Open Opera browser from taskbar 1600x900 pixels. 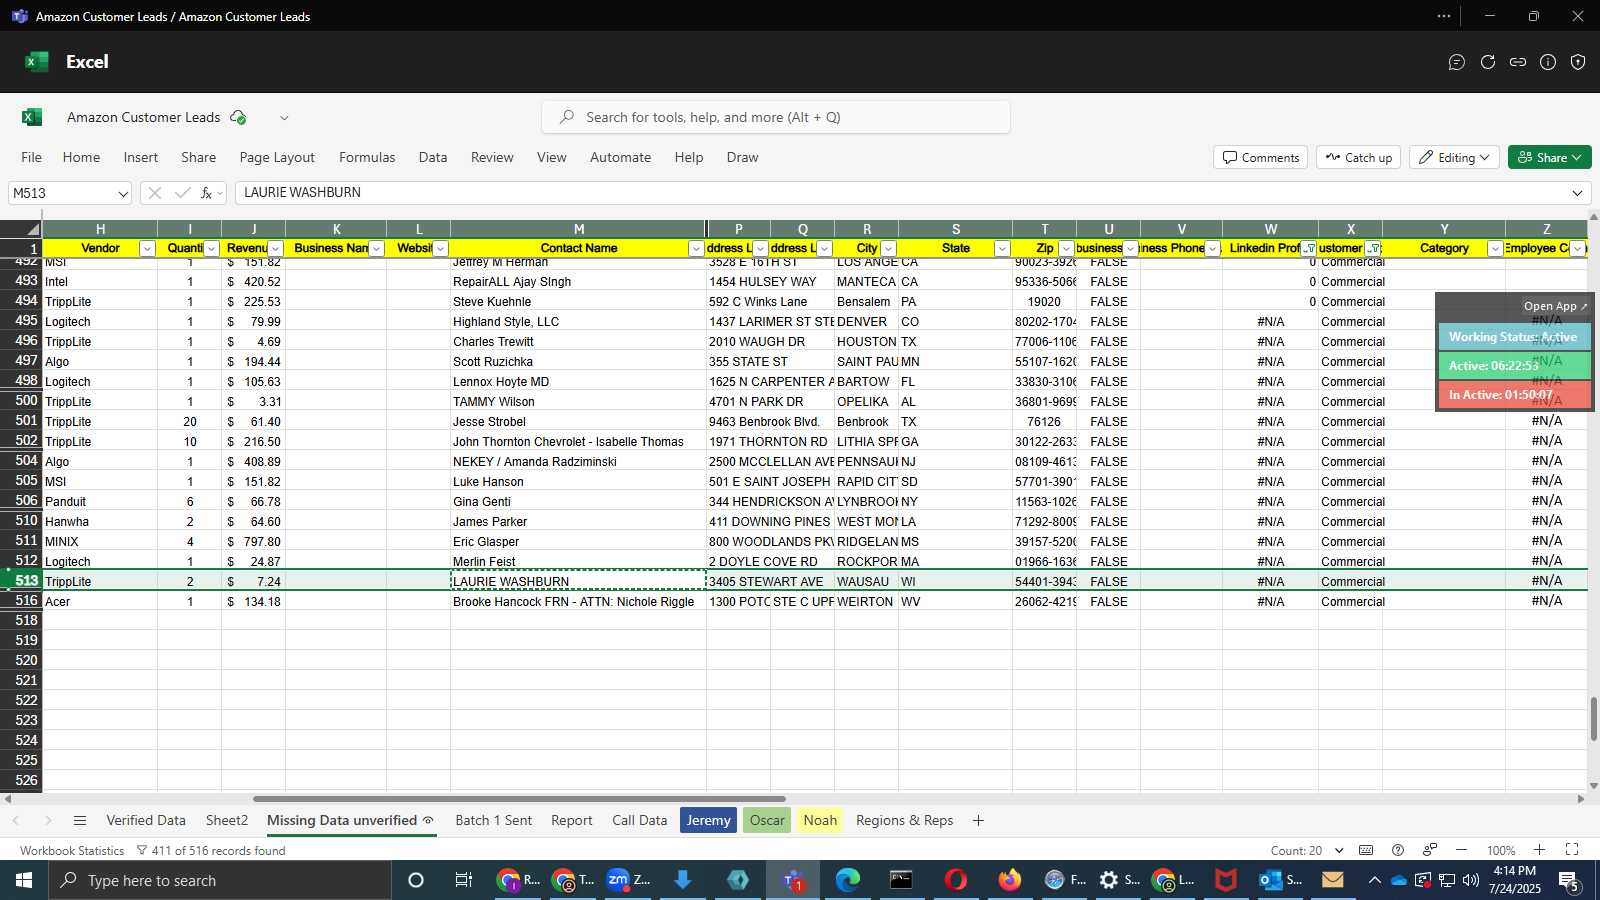tap(956, 880)
